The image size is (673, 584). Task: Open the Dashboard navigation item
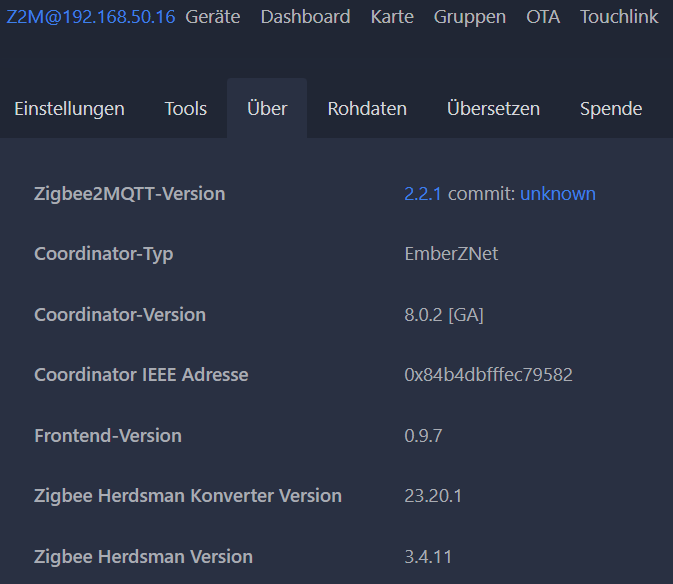[x=305, y=17]
